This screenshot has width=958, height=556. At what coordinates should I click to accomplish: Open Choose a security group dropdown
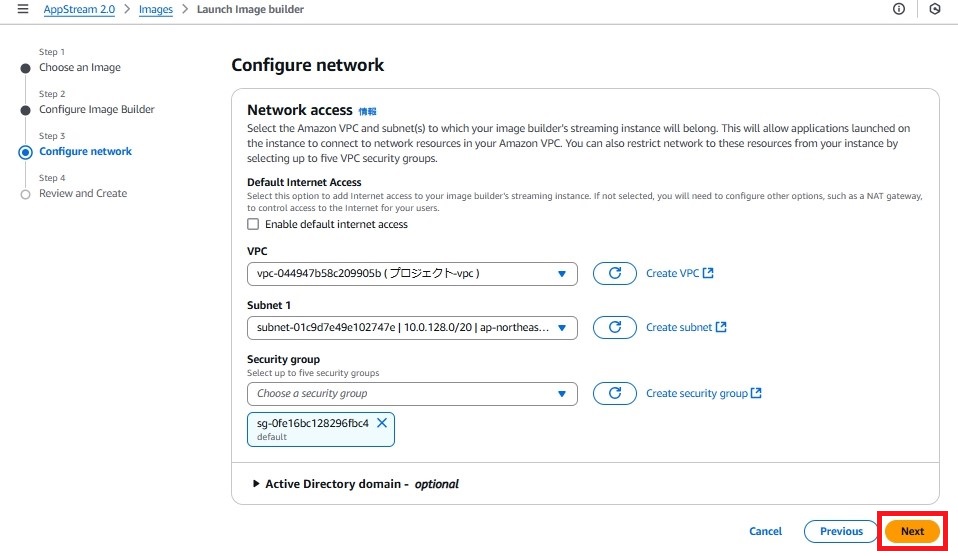coord(412,394)
